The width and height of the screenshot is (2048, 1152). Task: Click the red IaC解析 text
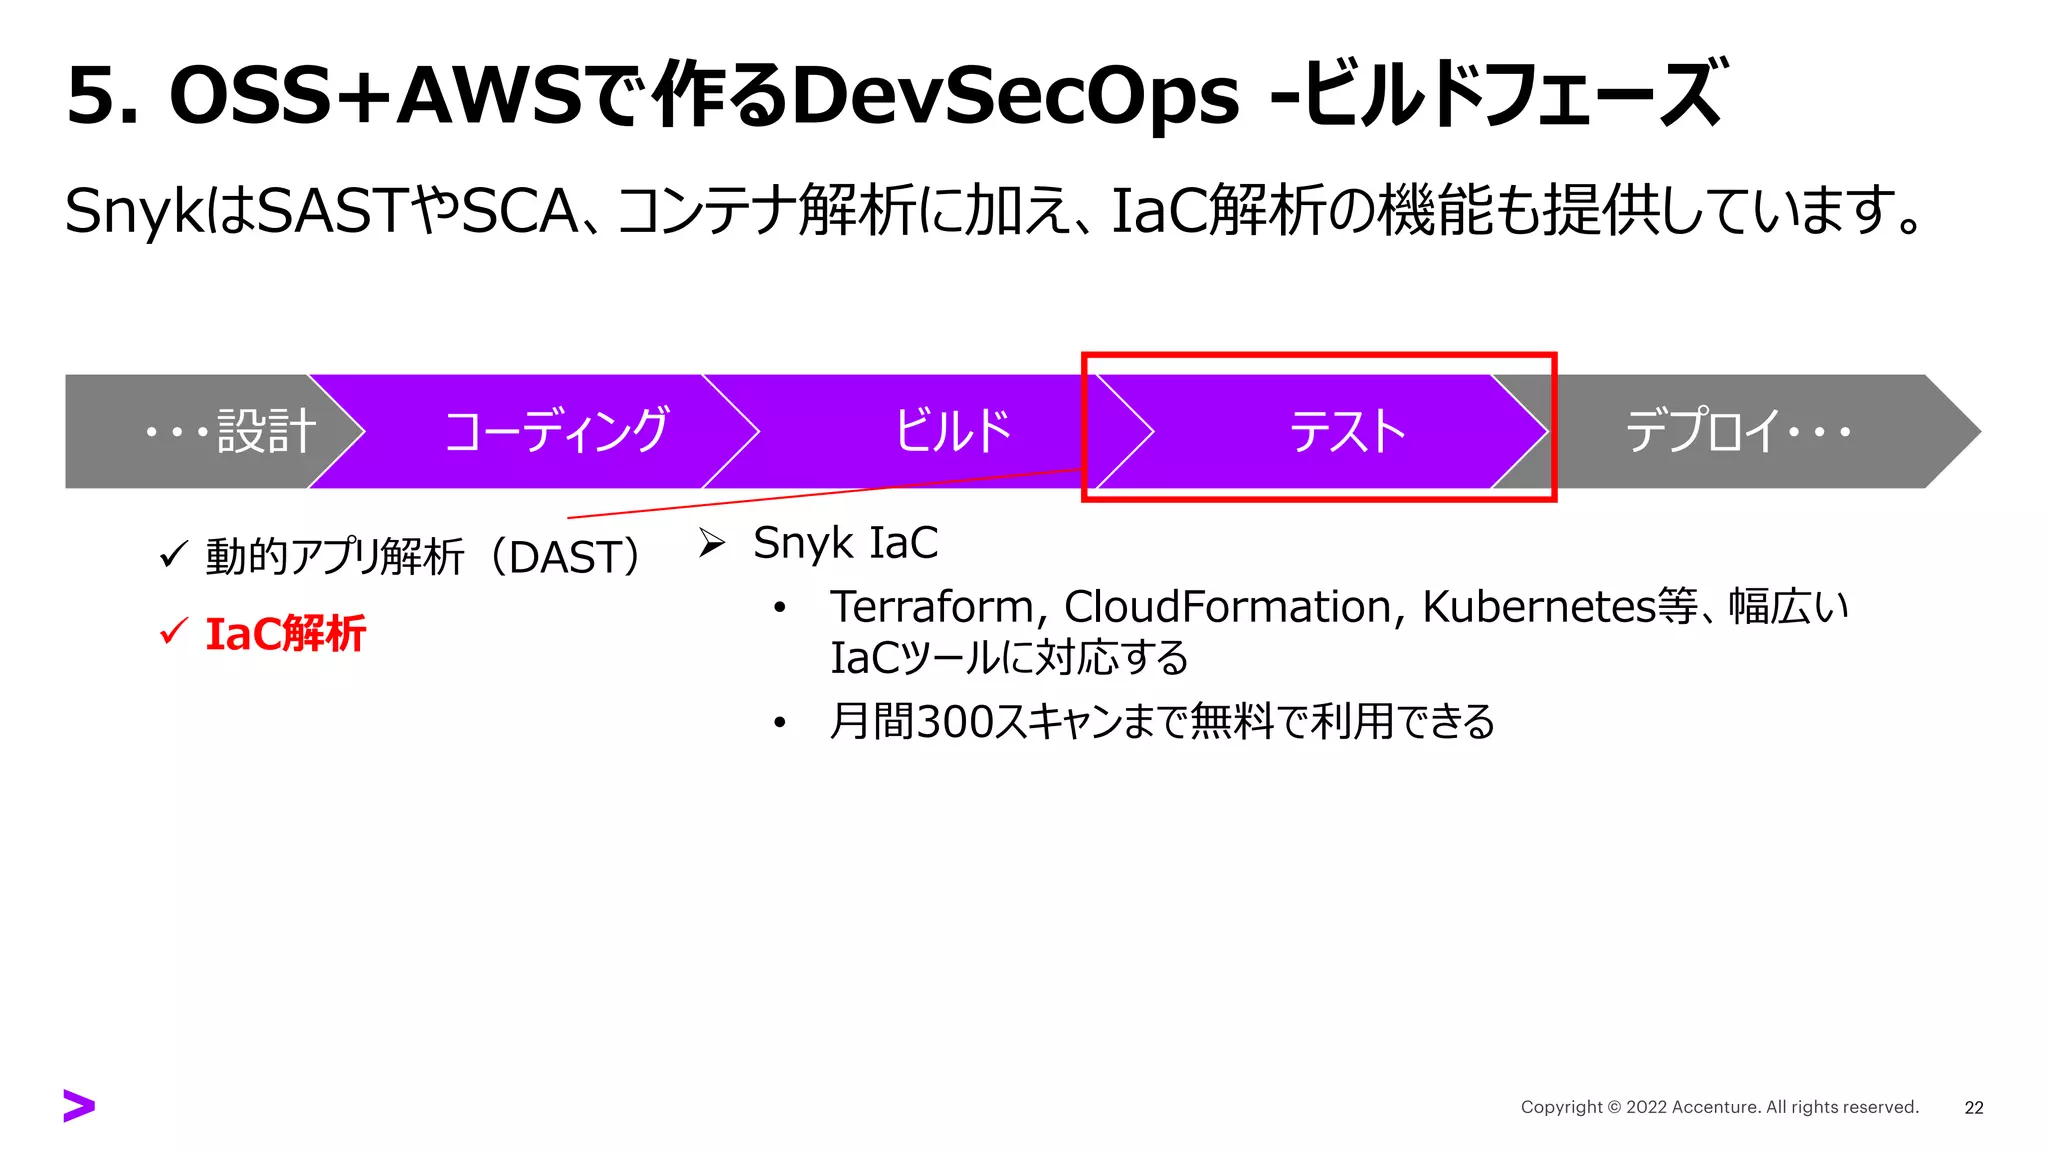click(x=285, y=634)
